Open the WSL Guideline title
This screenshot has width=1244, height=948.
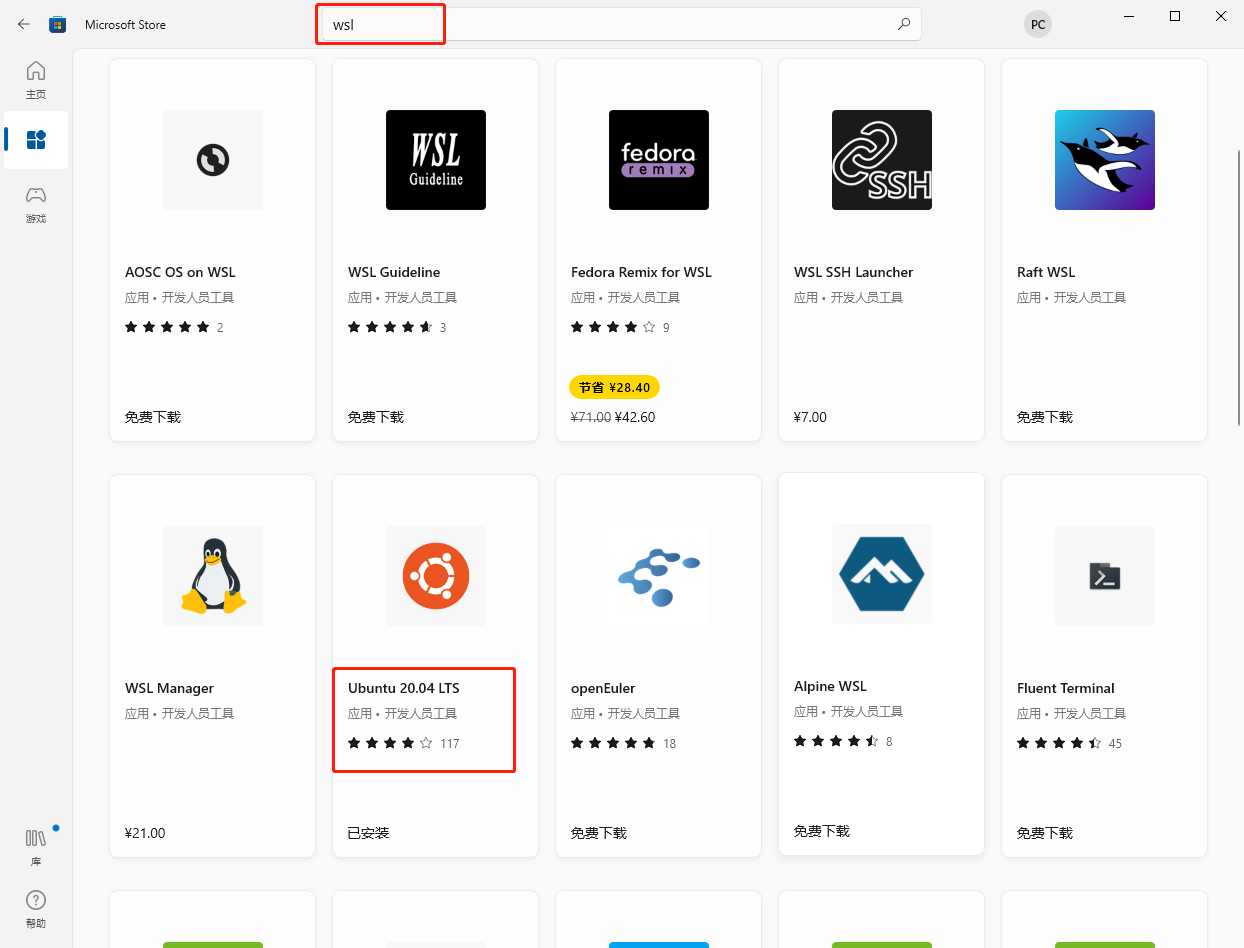[x=394, y=272]
